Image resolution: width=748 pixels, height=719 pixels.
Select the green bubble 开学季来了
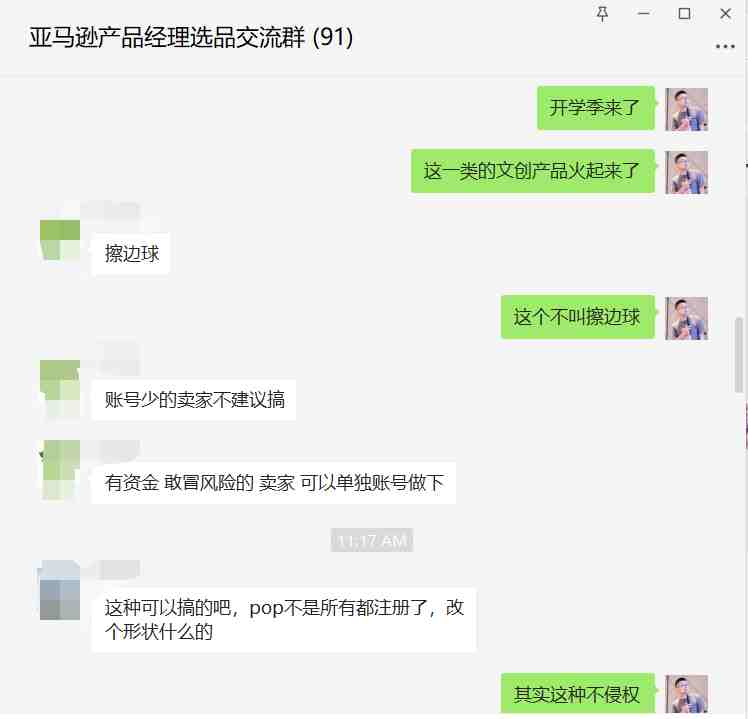pyautogui.click(x=596, y=108)
